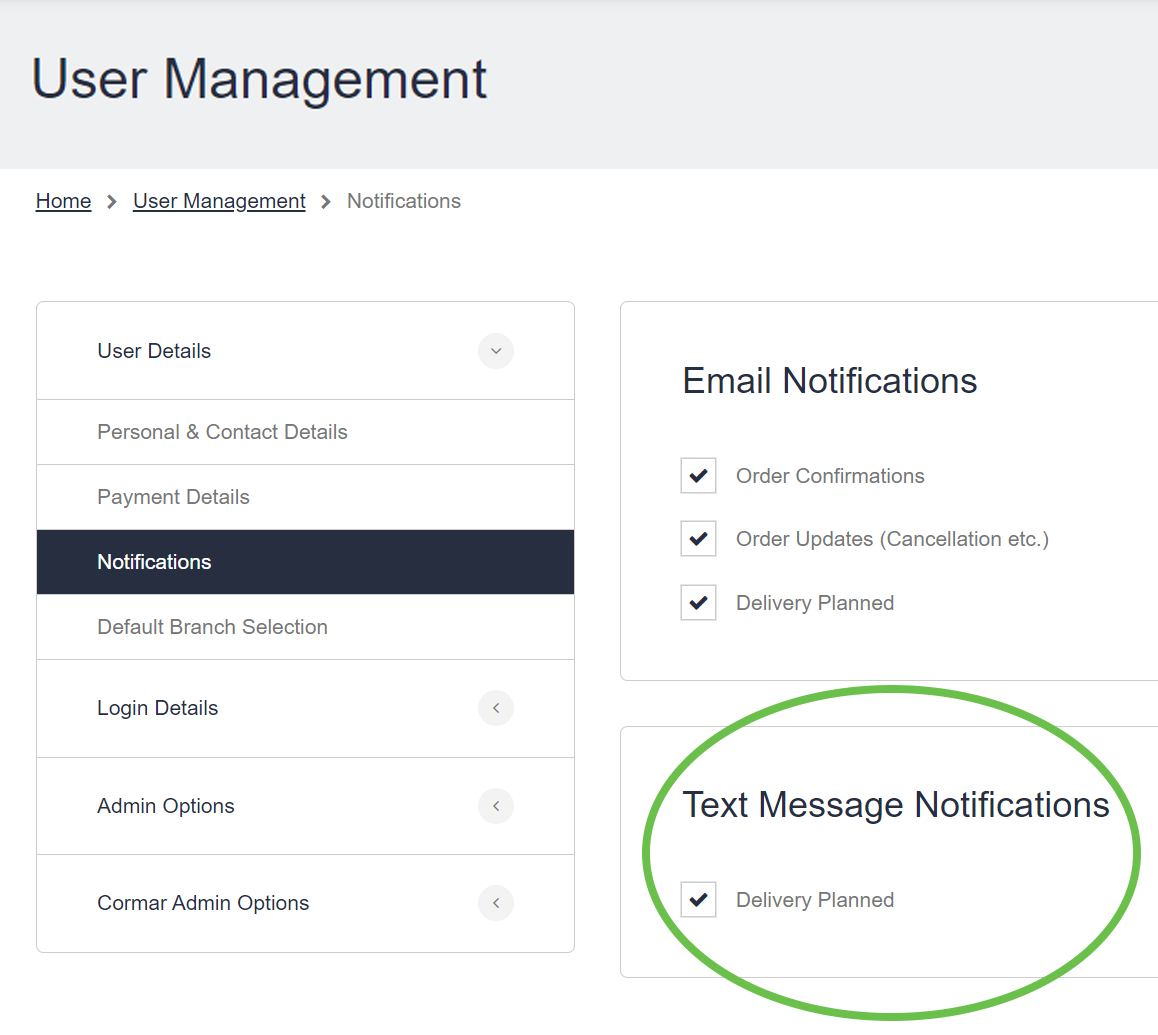Navigate to User Management breadcrumb link
The image size is (1158, 1035).
pyautogui.click(x=219, y=201)
